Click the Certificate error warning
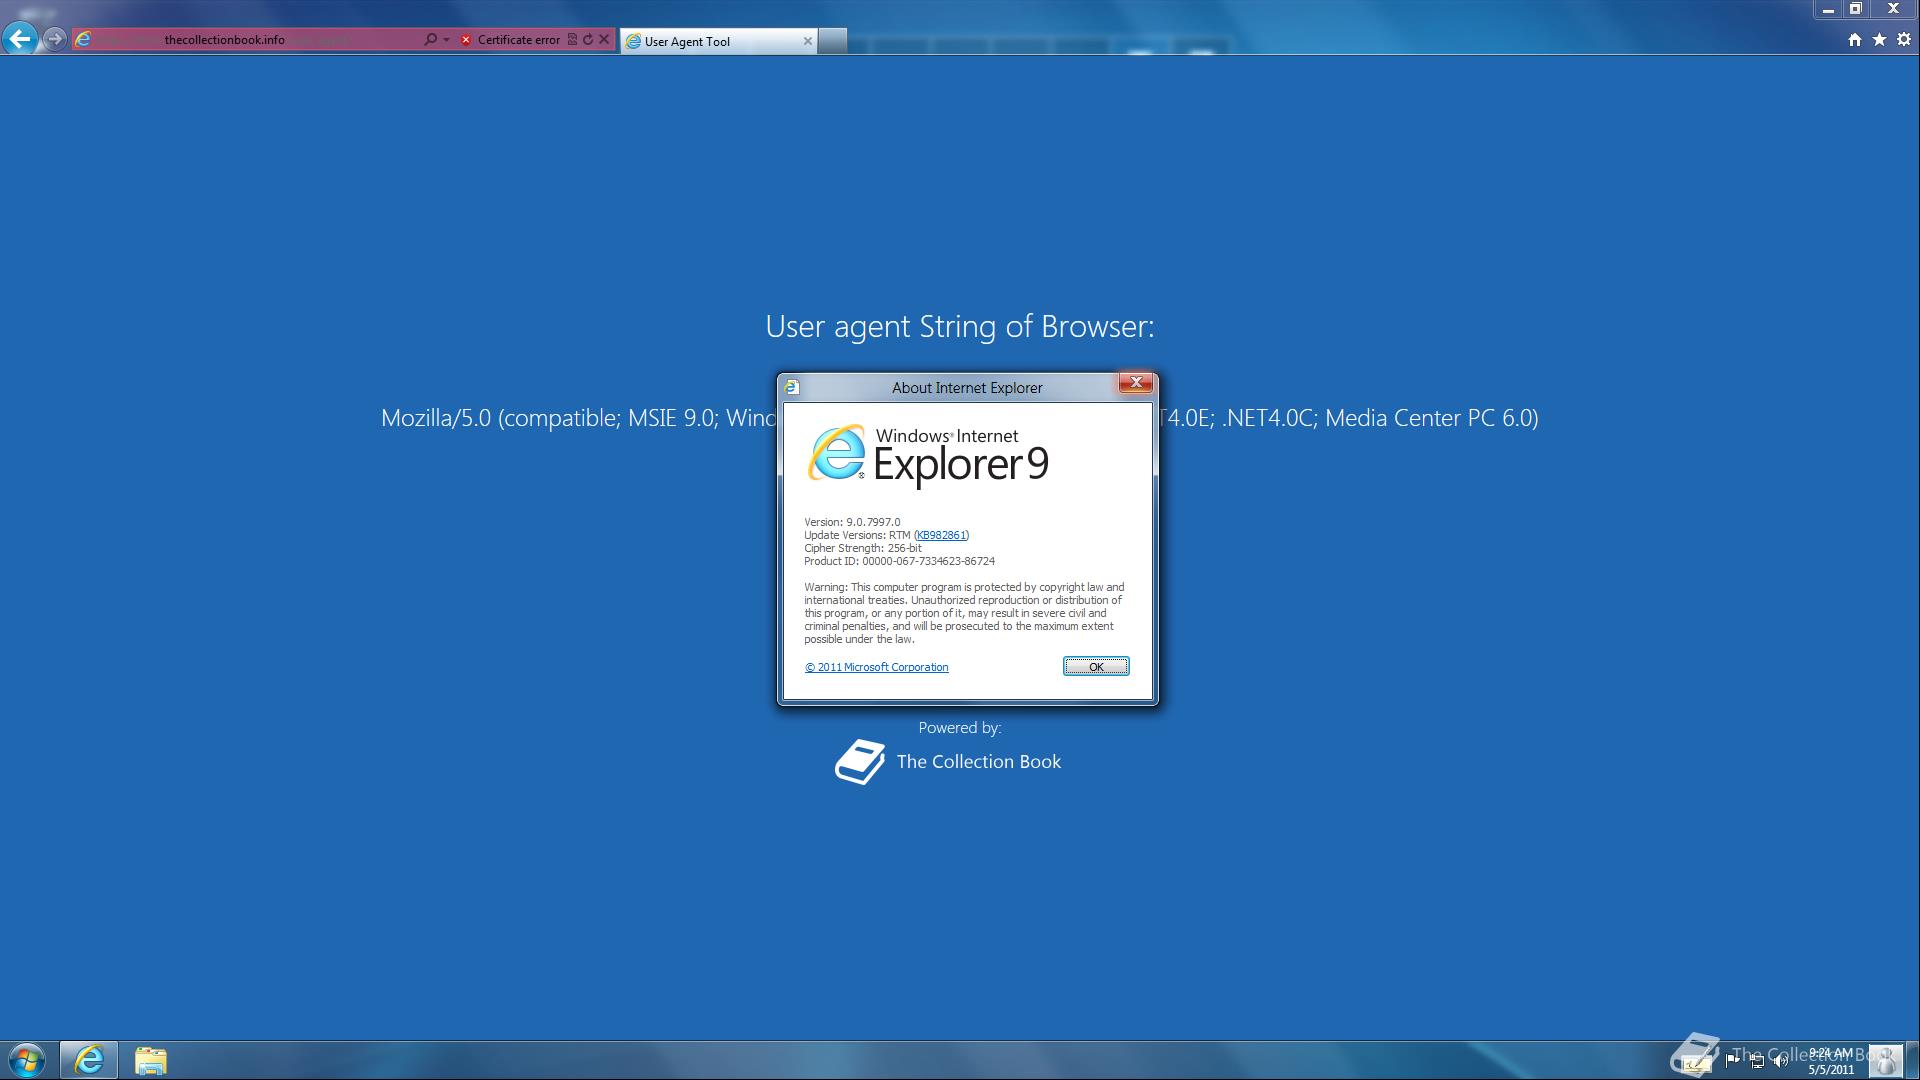Screen dimensions: 1920x1080 click(510, 39)
